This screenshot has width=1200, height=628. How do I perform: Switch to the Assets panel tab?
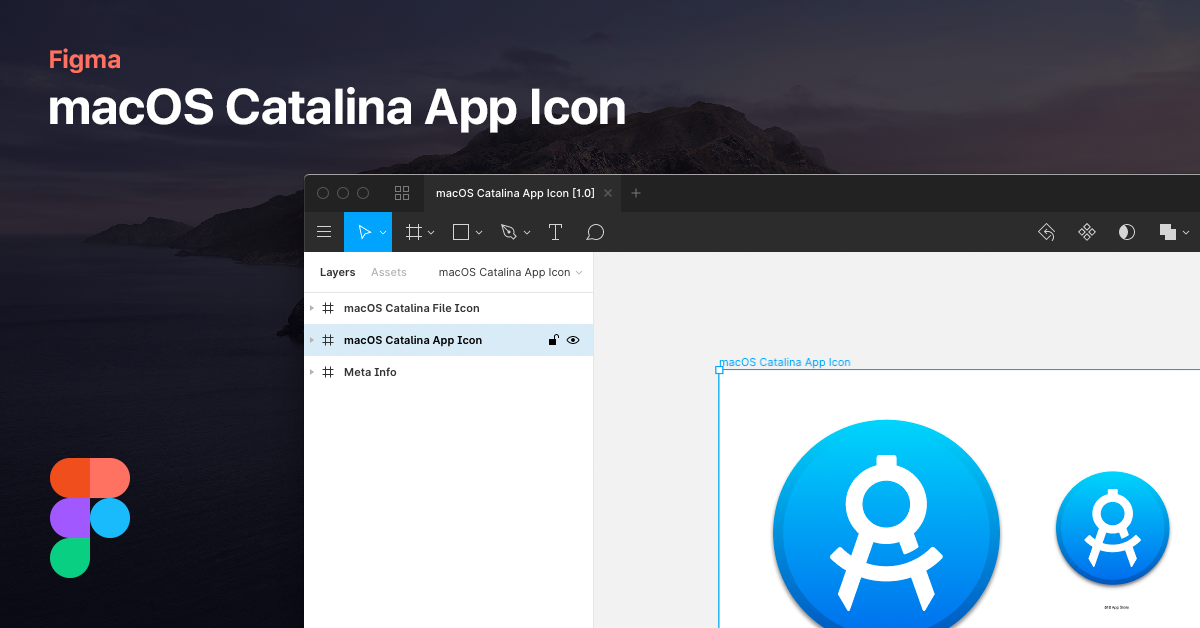tap(389, 272)
